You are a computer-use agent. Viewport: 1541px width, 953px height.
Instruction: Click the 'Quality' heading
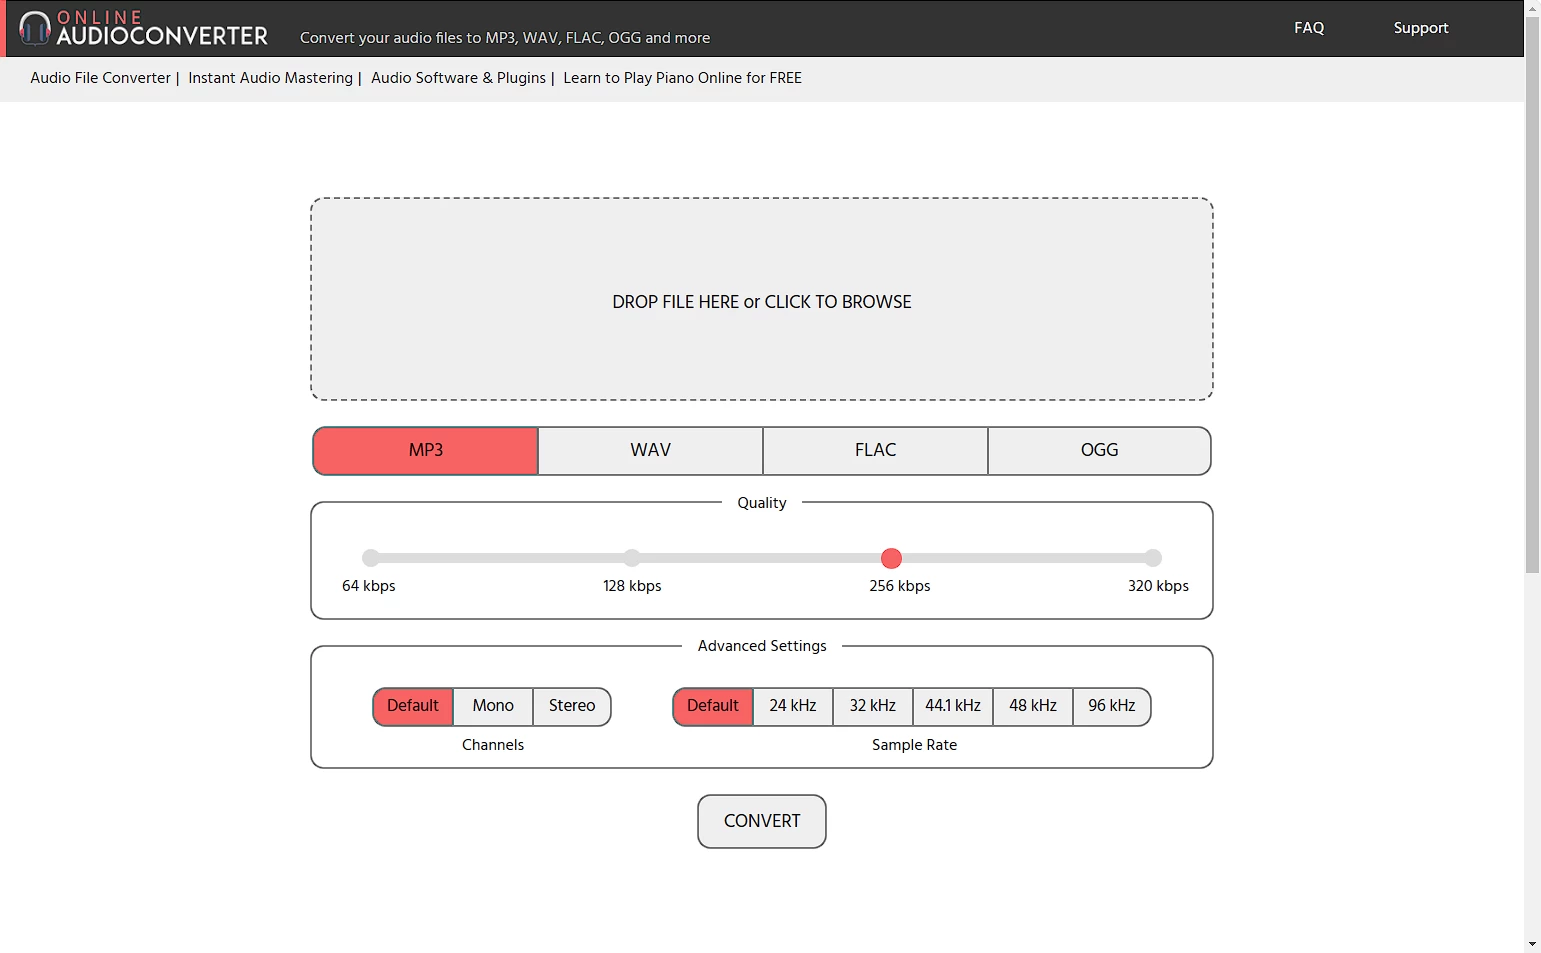pos(762,503)
